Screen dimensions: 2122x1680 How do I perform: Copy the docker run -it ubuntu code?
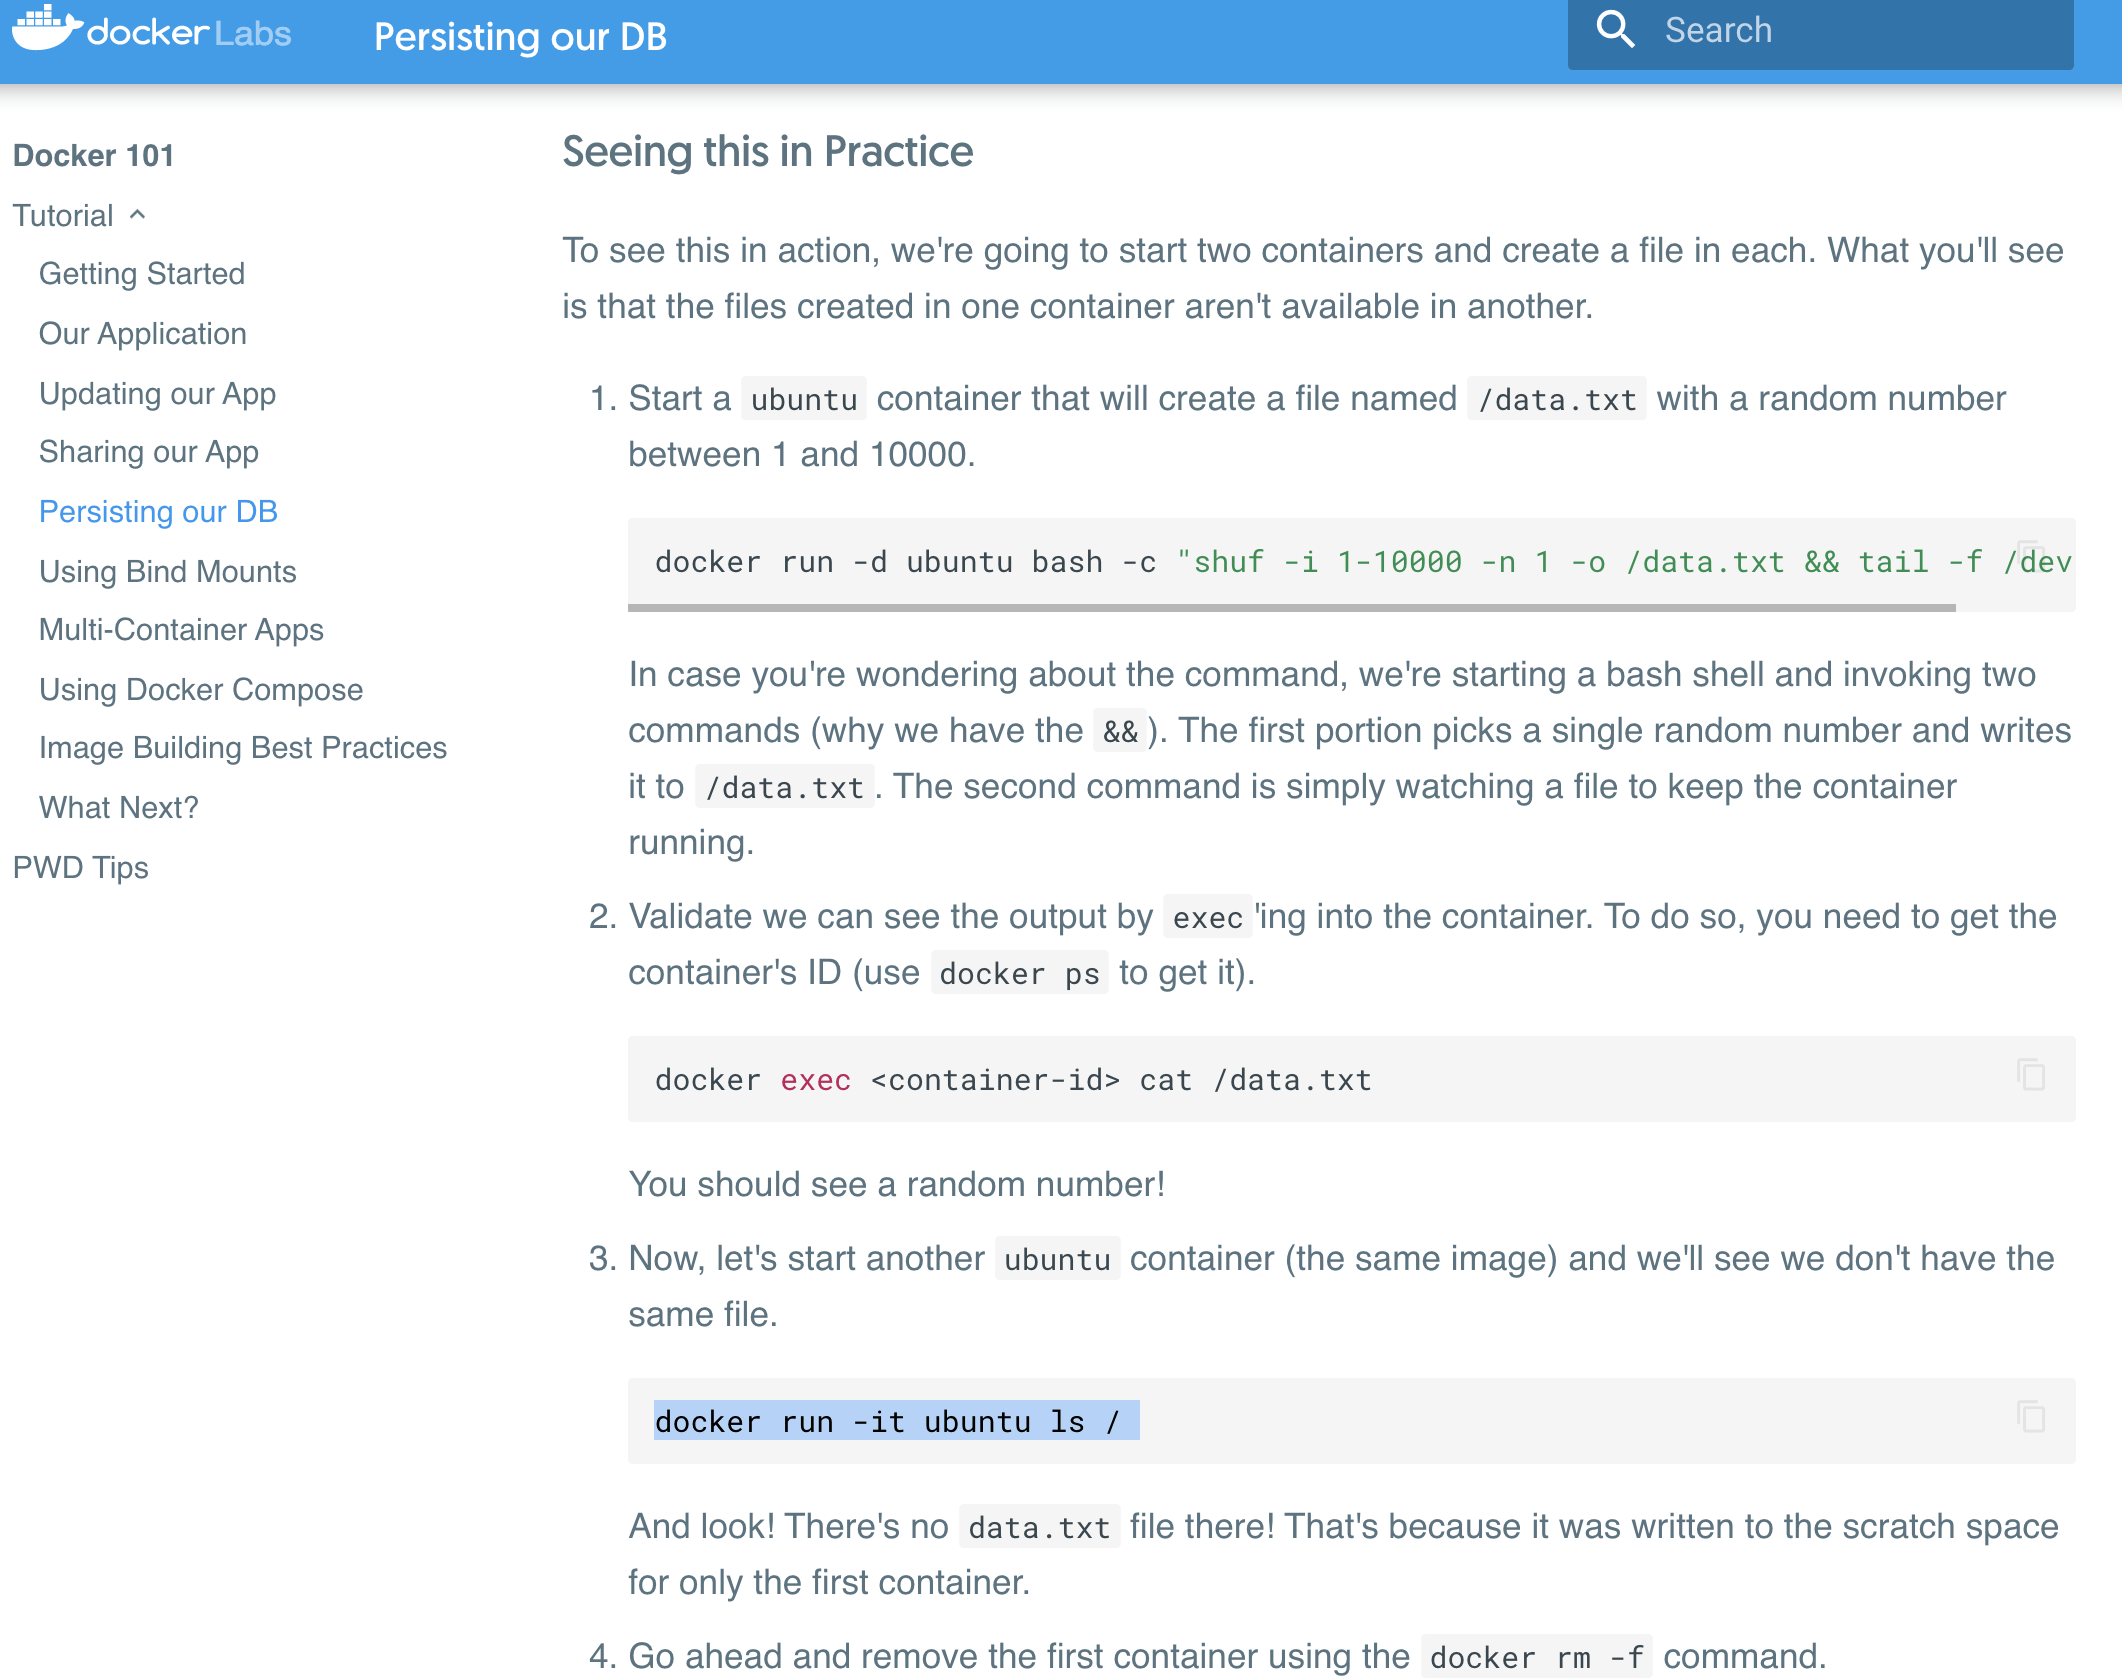(2030, 1417)
